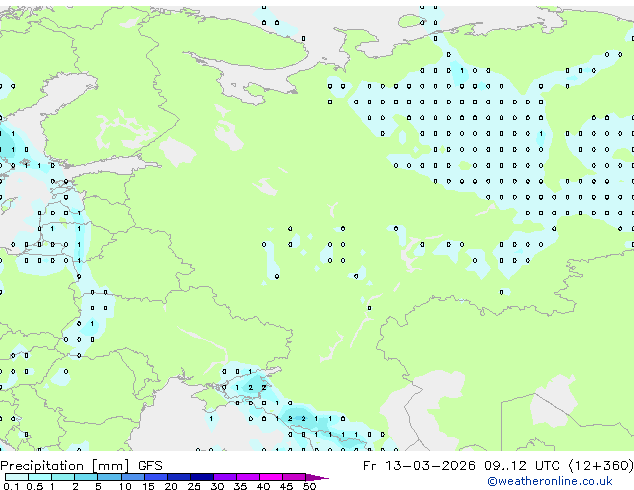The image size is (634, 490).
Task: Pick the 5–10 mm legend color box
Action: point(110,477)
